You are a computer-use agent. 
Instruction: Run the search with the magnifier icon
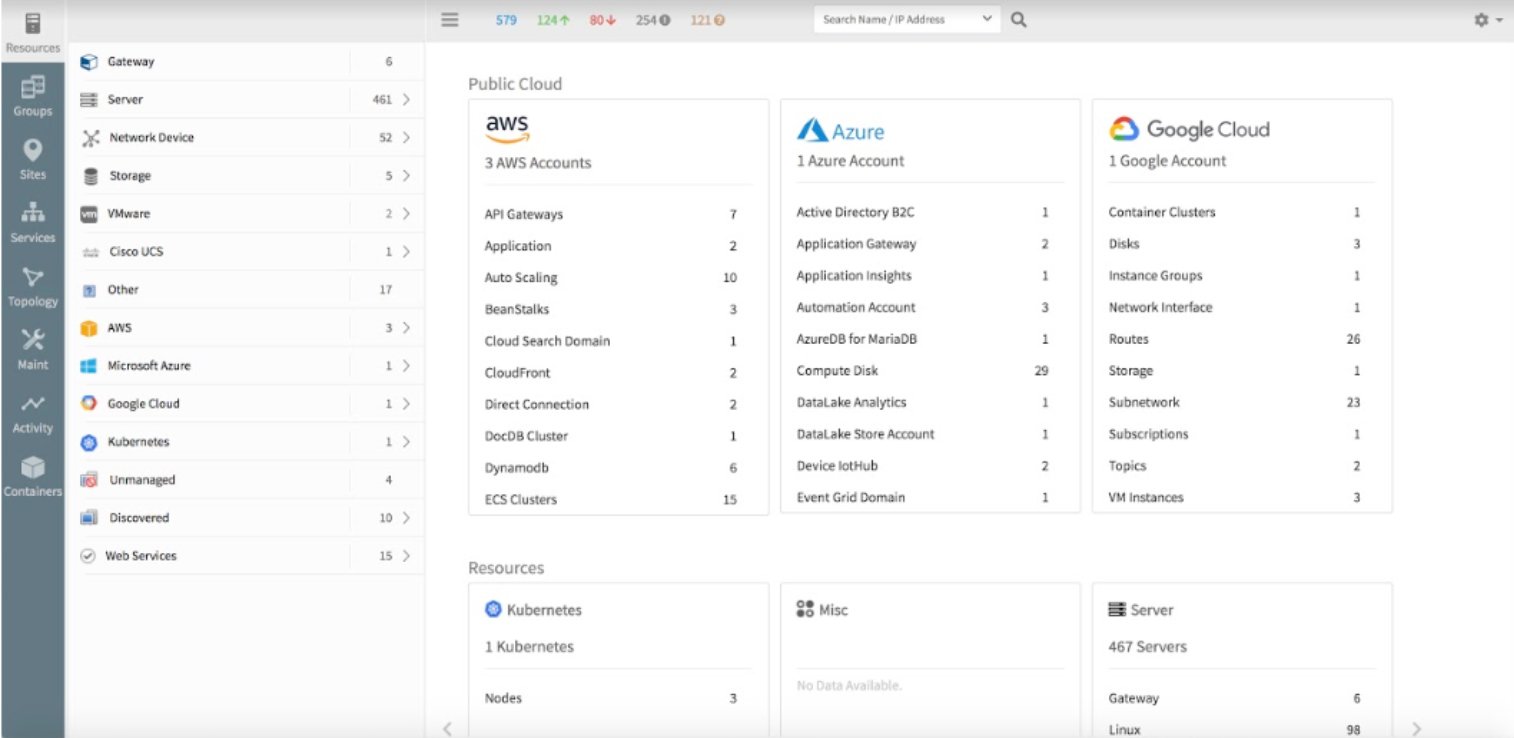pos(1019,18)
